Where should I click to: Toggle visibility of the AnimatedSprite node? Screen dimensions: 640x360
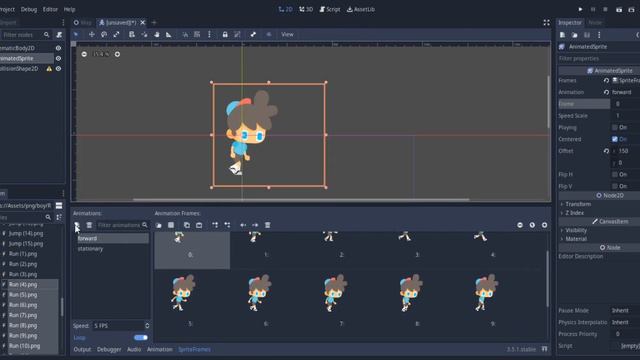58,58
